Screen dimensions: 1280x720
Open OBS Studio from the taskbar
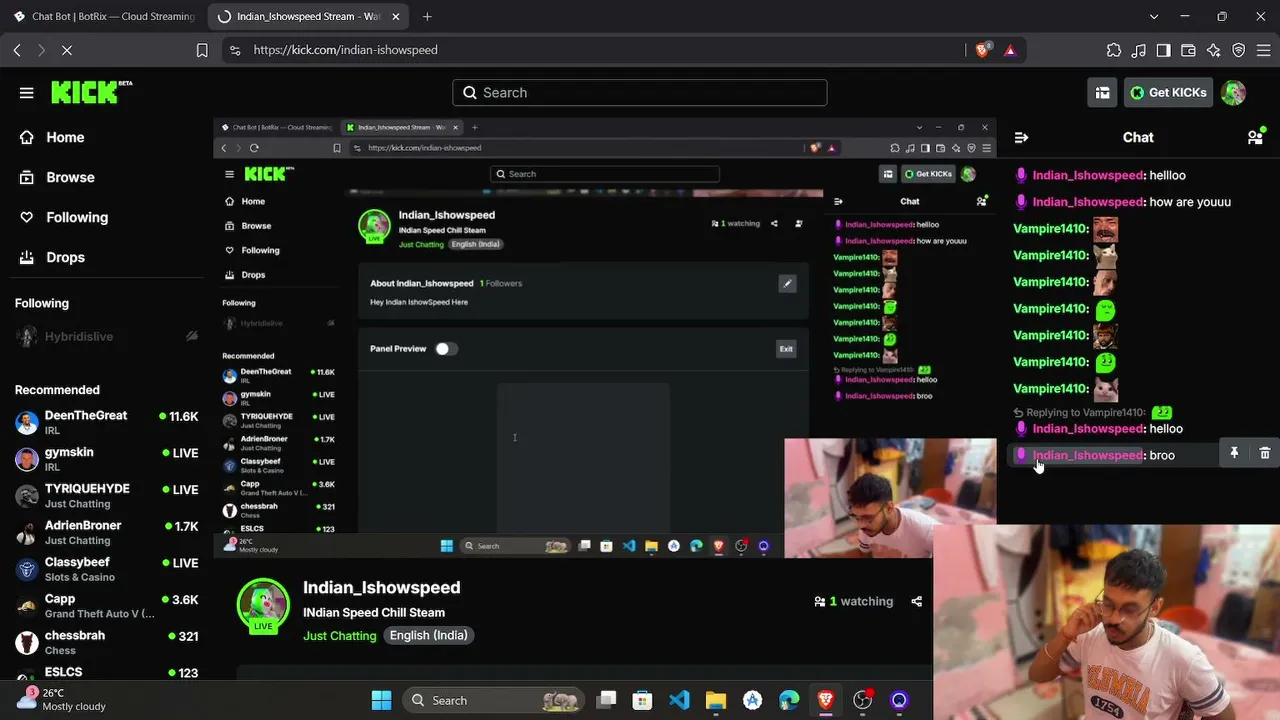click(x=862, y=700)
